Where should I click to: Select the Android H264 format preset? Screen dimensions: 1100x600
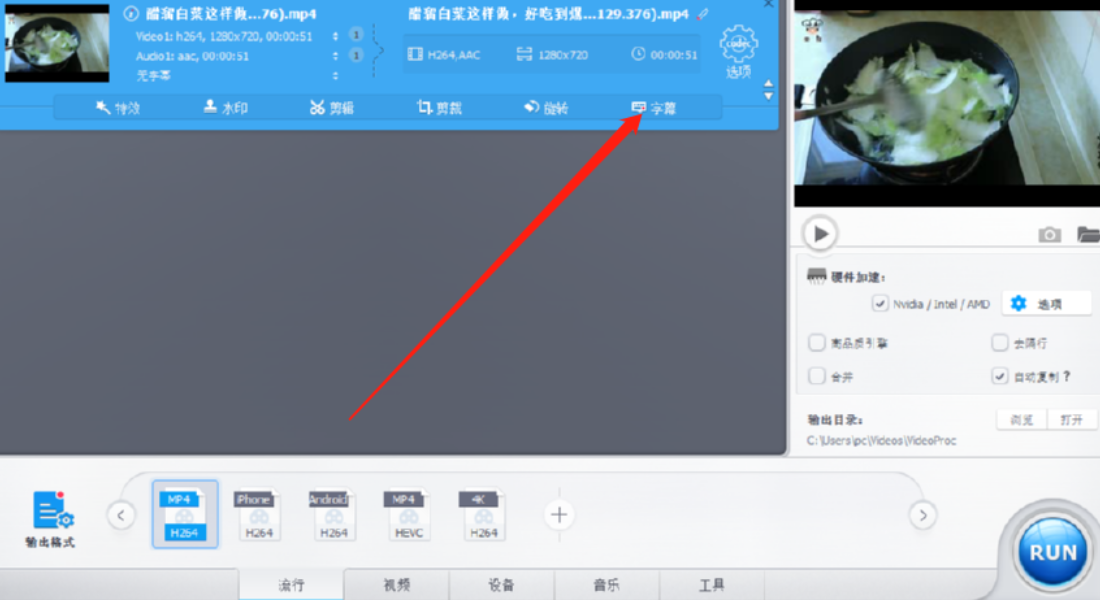click(333, 514)
